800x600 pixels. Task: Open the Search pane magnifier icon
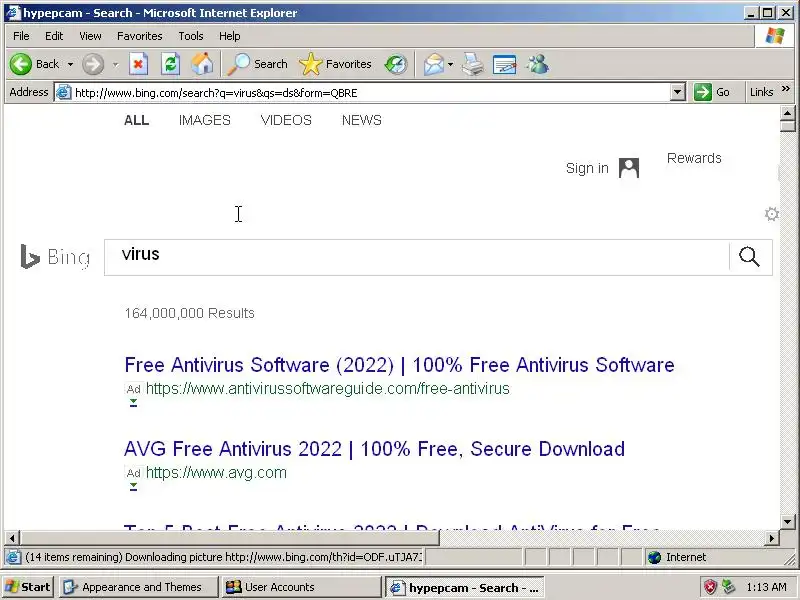238,64
